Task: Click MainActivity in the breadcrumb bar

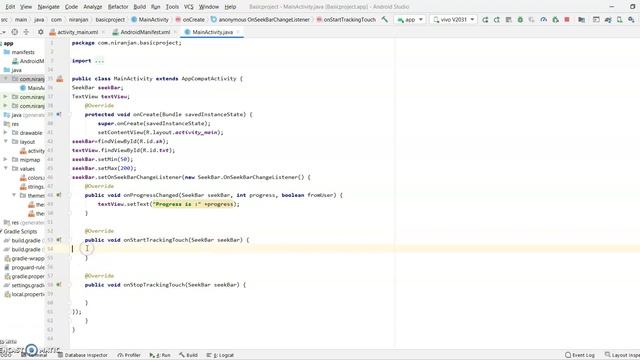Action: point(150,20)
